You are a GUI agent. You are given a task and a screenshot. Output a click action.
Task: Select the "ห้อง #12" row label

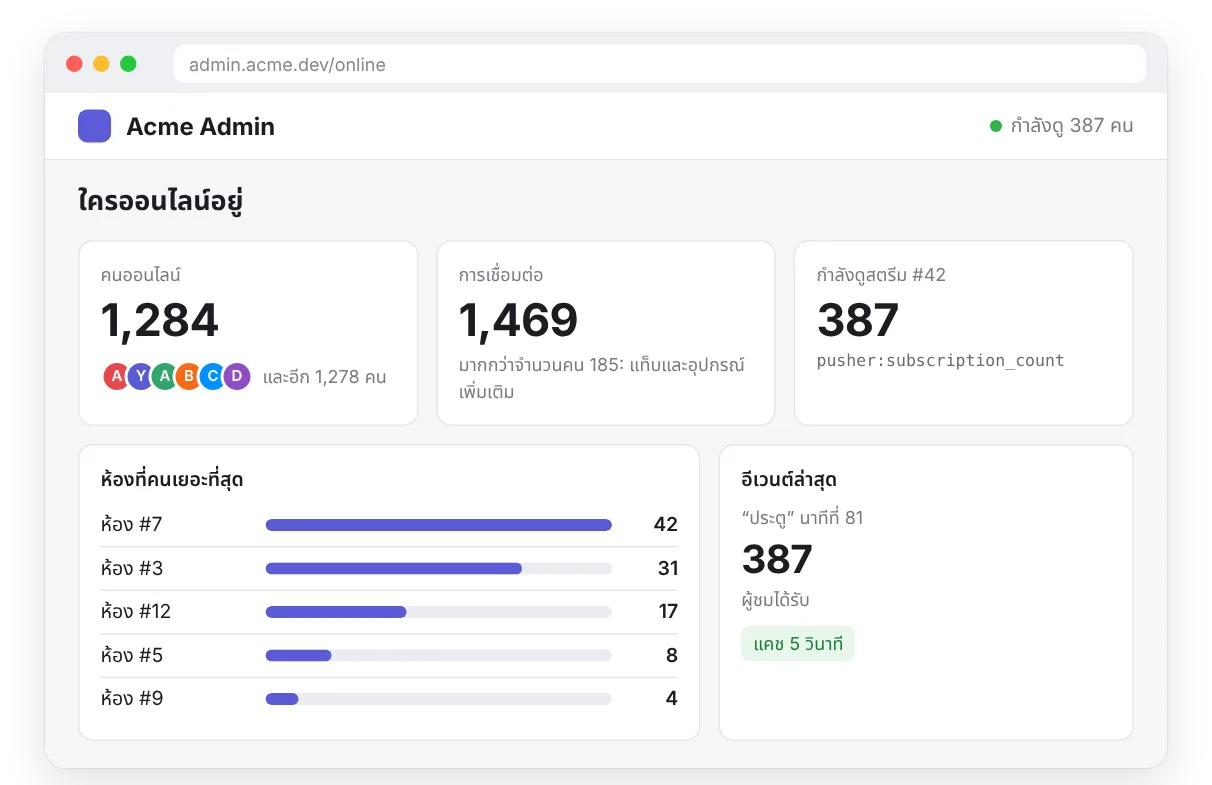tap(136, 612)
